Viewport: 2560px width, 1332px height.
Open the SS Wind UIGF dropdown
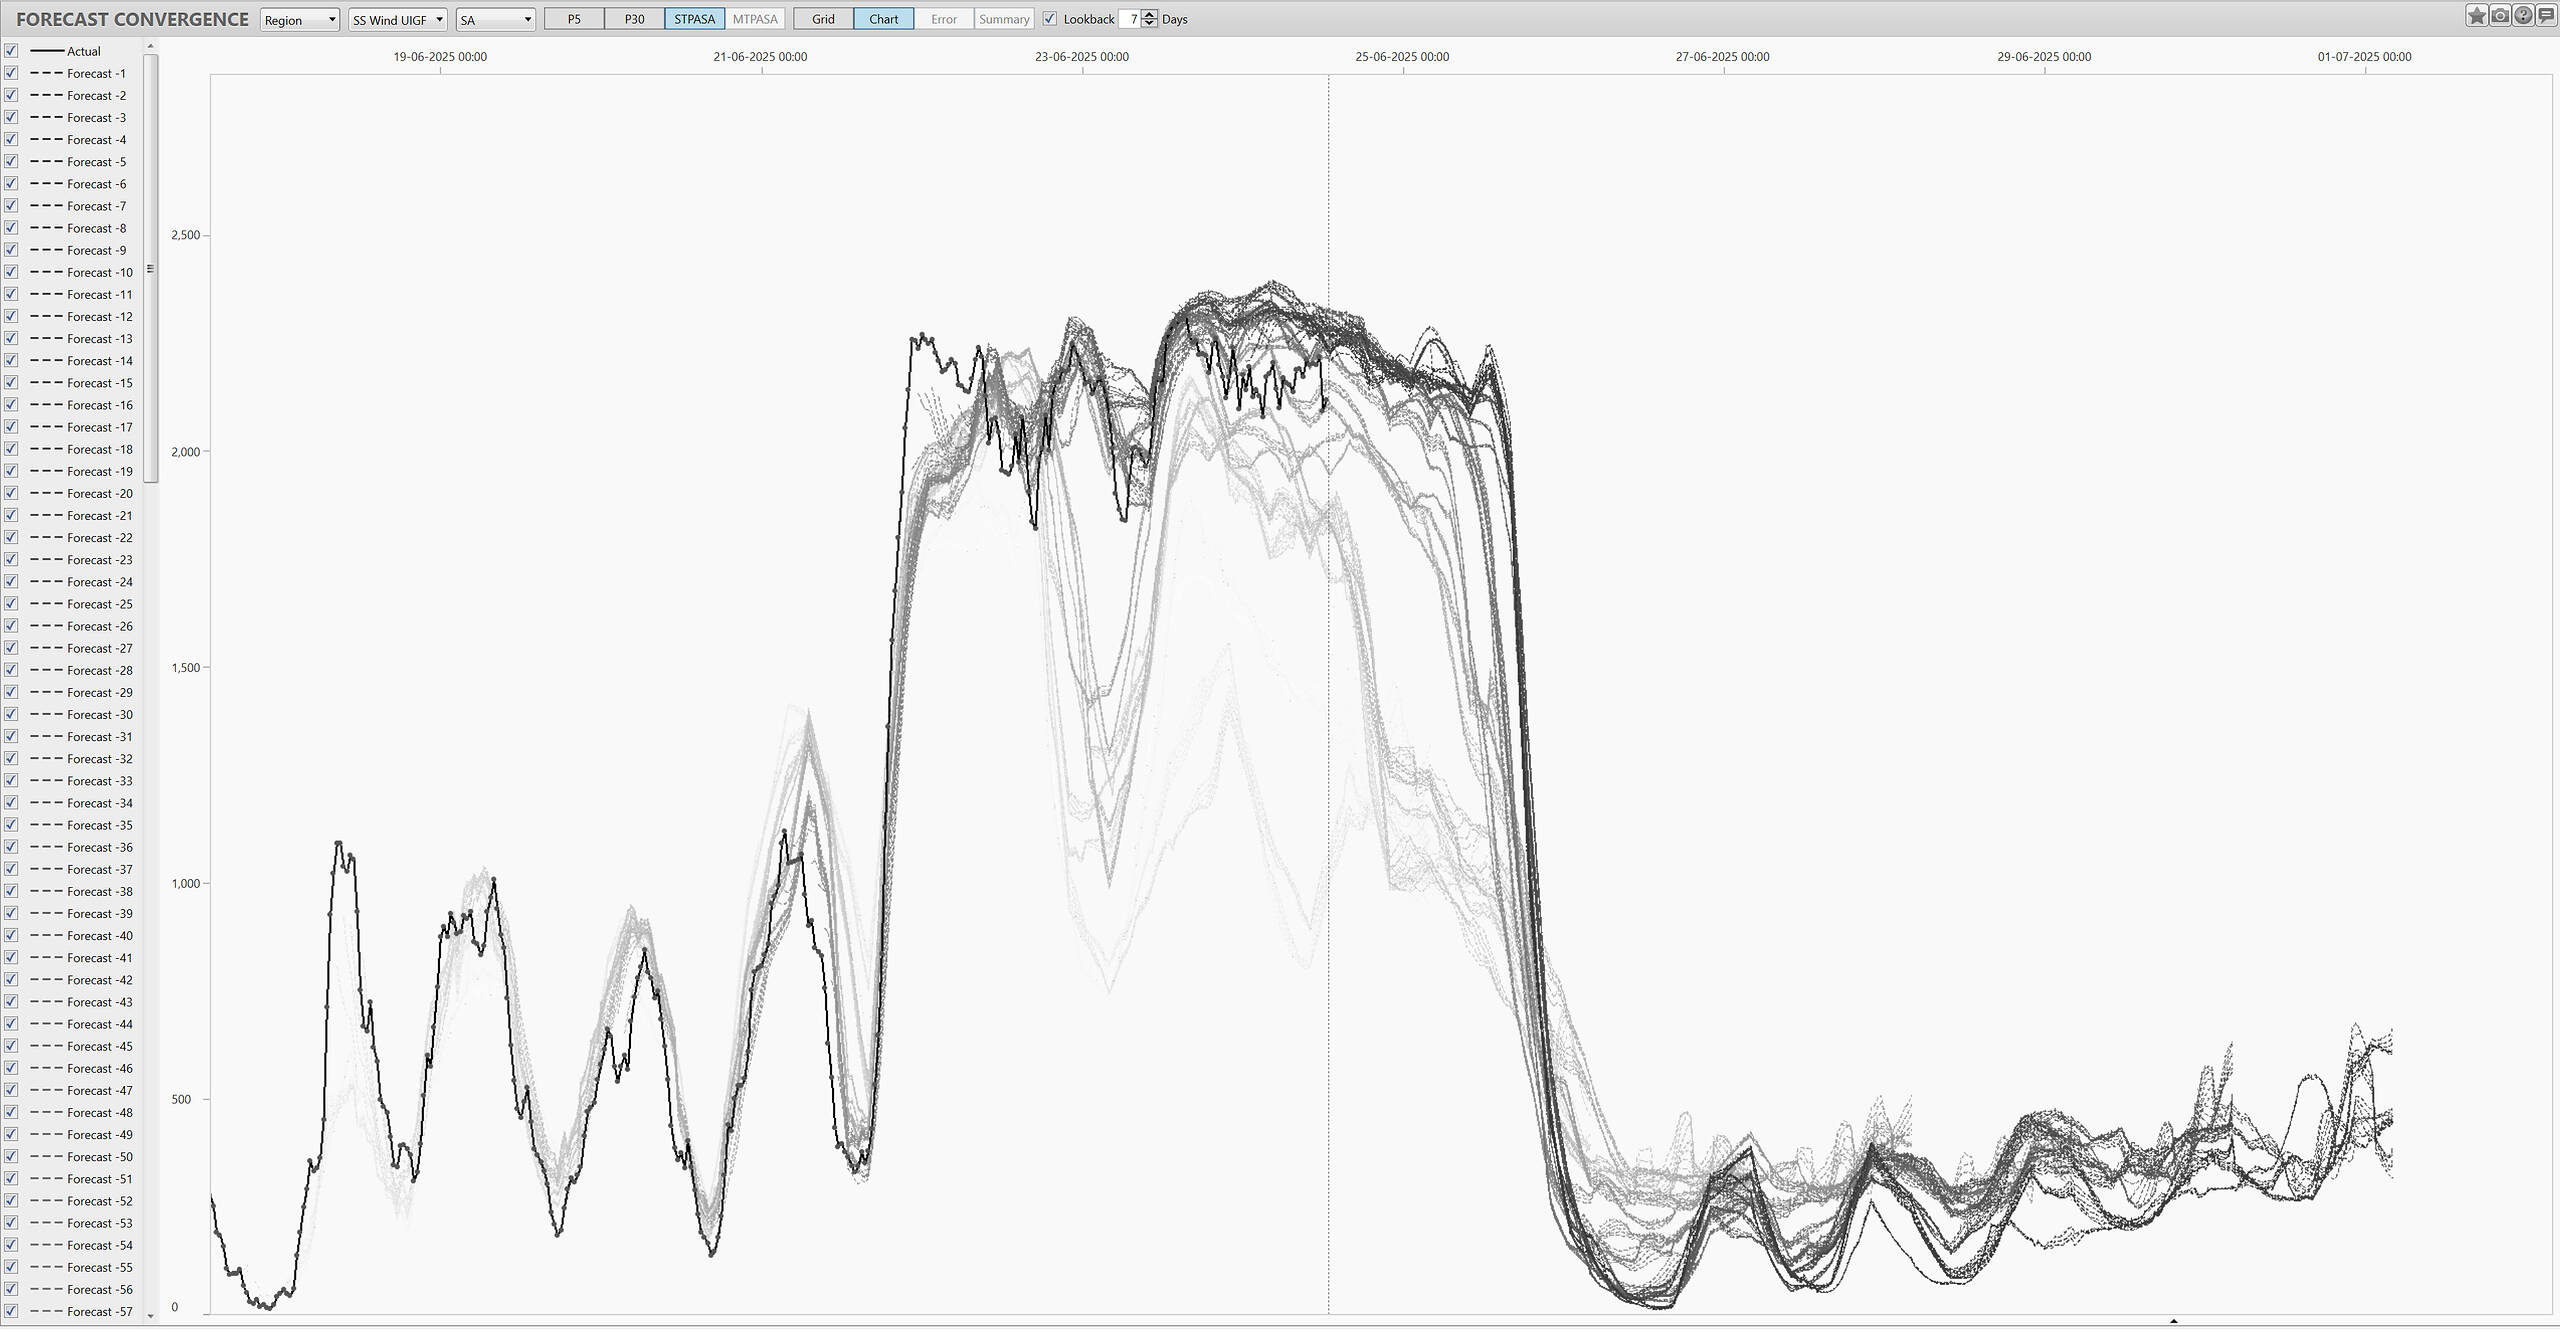(x=397, y=20)
